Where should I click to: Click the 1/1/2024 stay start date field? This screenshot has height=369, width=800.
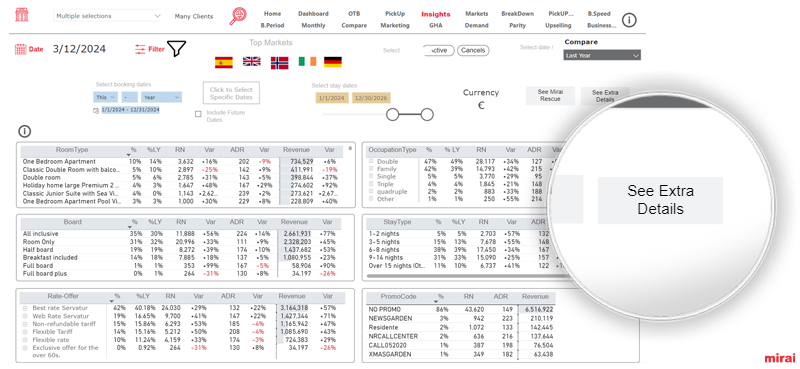click(x=332, y=98)
